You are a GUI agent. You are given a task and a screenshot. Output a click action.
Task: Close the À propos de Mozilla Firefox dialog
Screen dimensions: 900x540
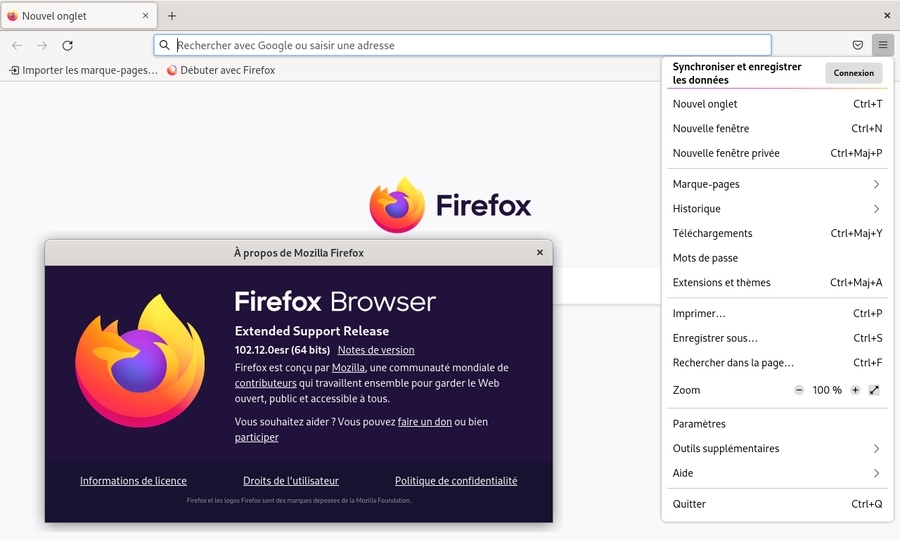point(540,252)
